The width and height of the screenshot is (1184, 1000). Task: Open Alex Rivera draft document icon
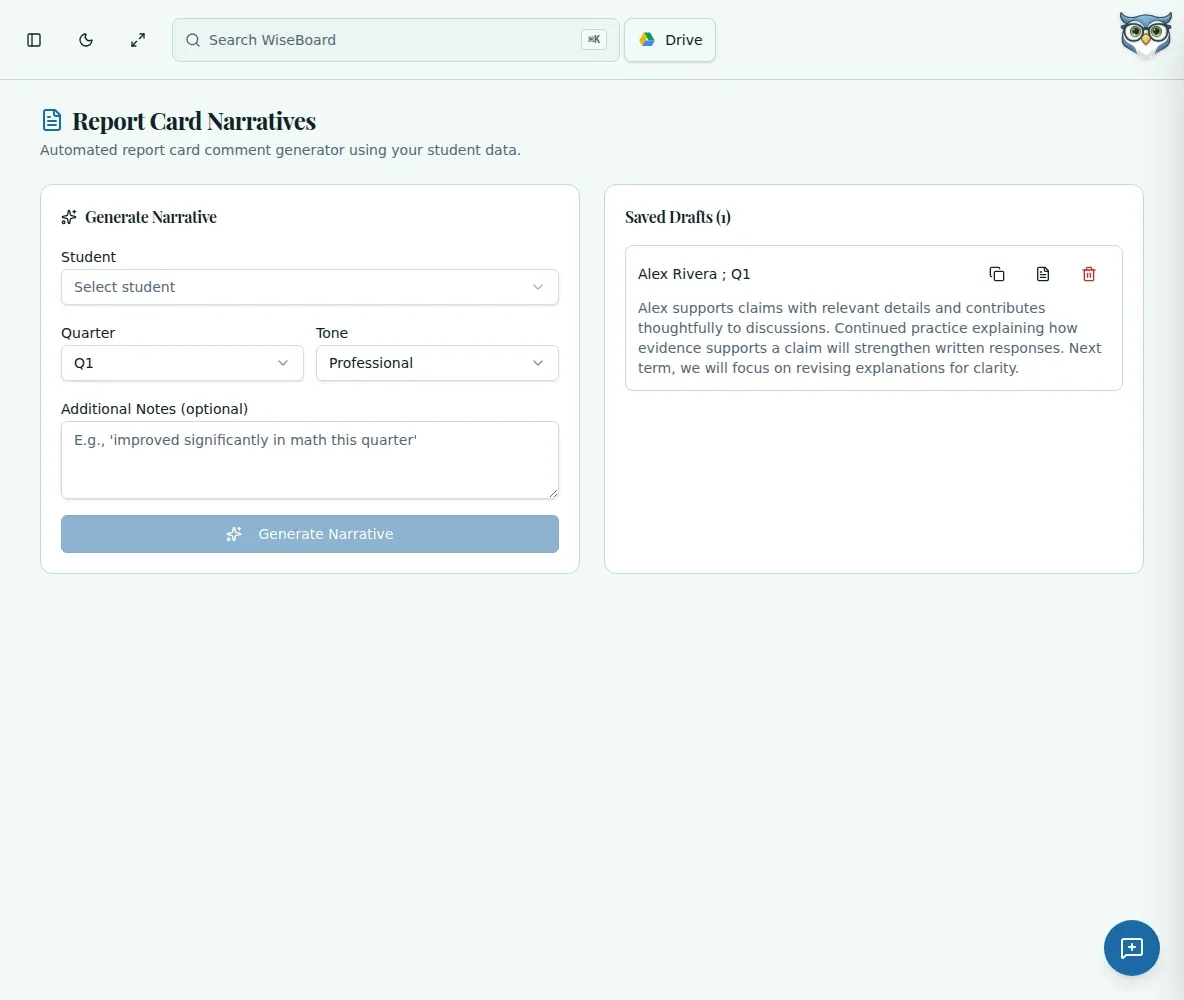tap(1043, 274)
